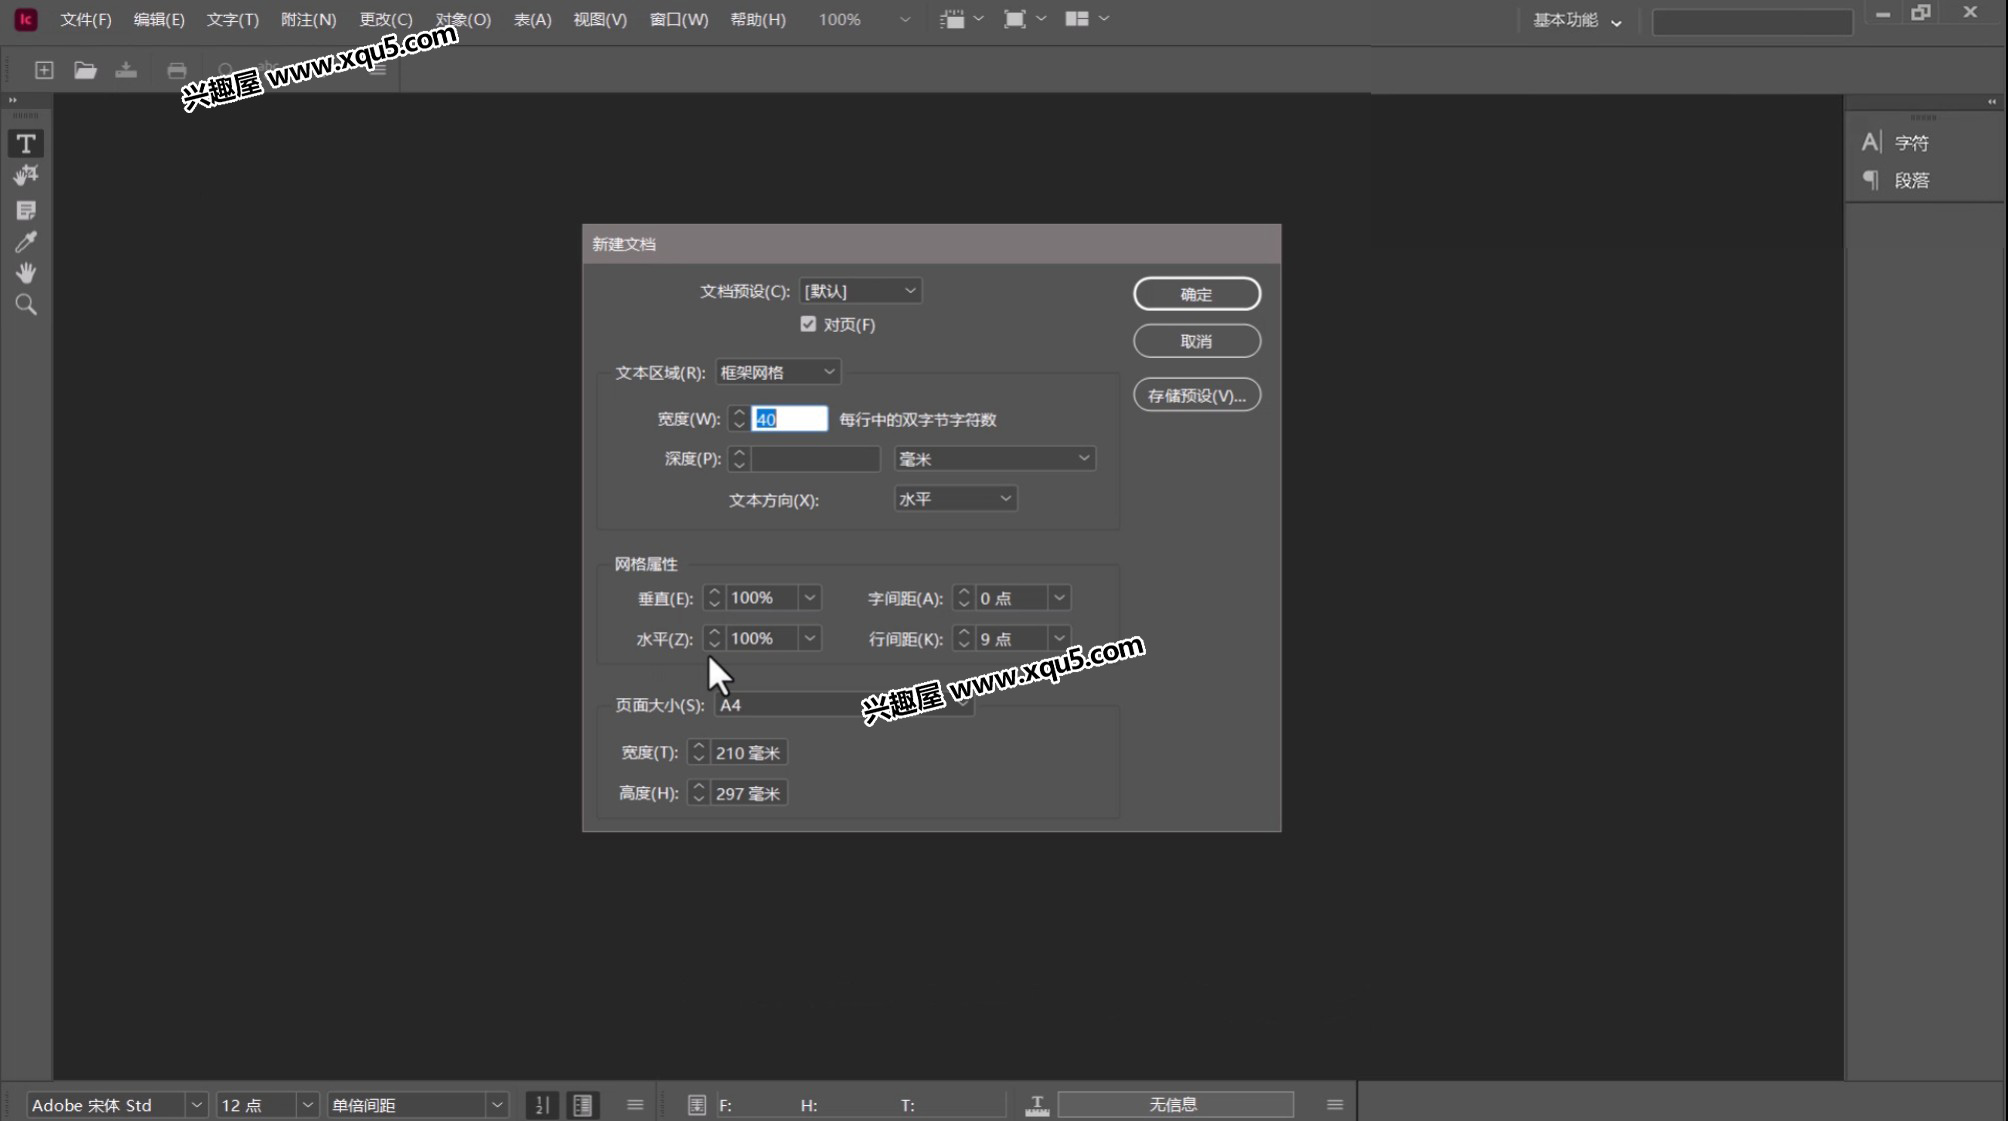Click the 高度(H) stepper arrows

pos(699,793)
